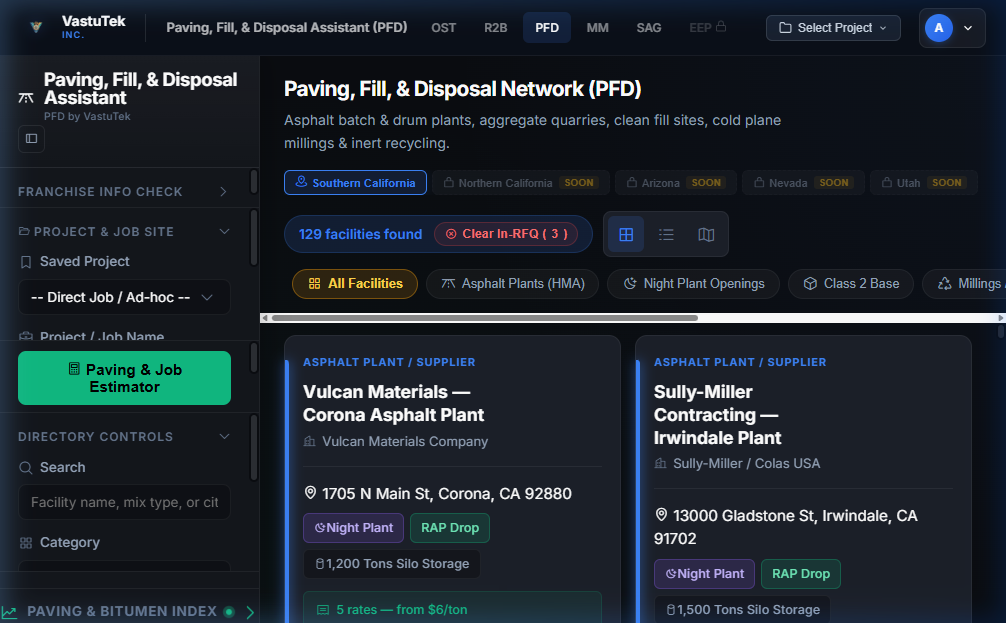Switch to map view icon
Screen dimensions: 1006x623
(706, 235)
